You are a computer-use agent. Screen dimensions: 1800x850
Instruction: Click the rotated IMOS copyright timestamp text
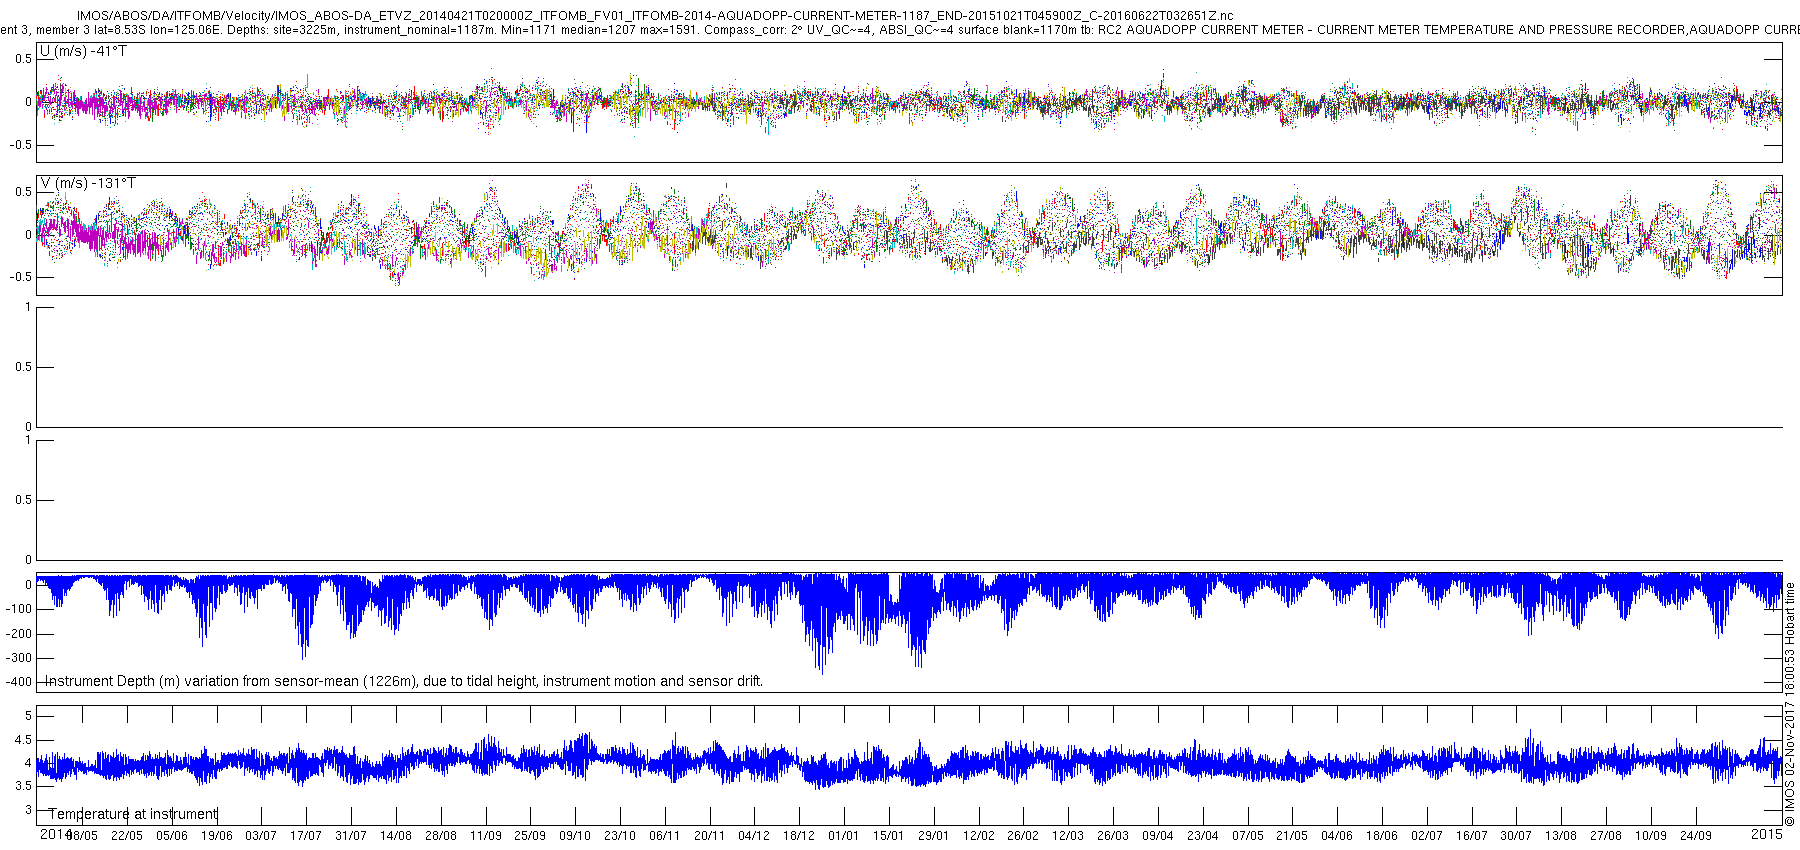click(1790, 705)
